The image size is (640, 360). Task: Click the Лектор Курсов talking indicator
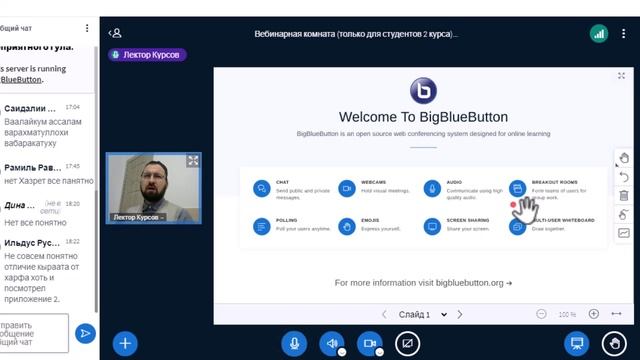(147, 55)
